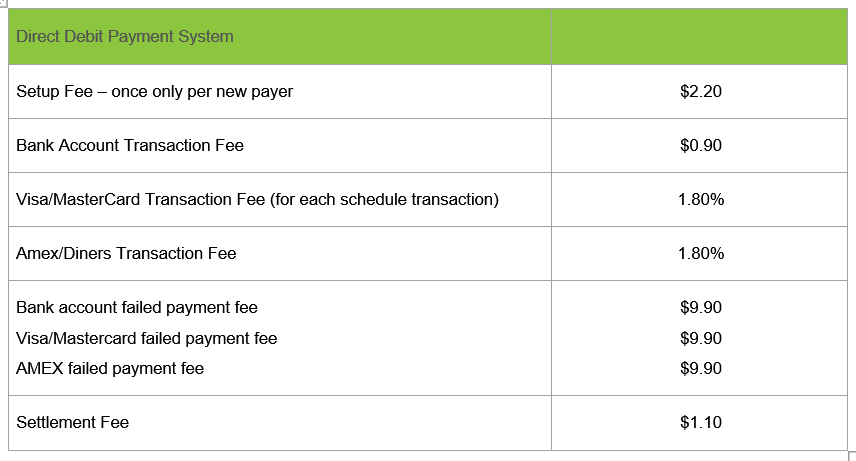Click $9.90 beside AMEX failed payment fee
This screenshot has height=461, width=856.
click(x=700, y=368)
